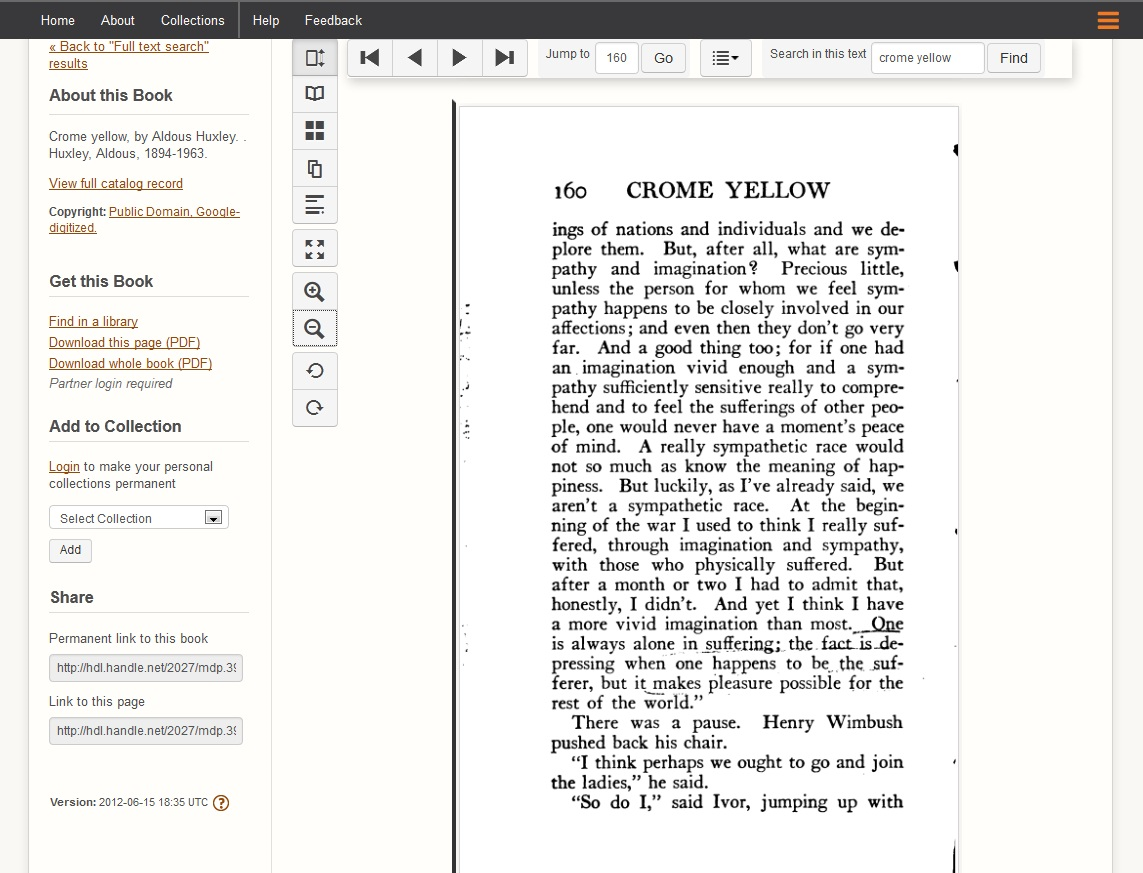Rotate page clockwise

point(315,408)
